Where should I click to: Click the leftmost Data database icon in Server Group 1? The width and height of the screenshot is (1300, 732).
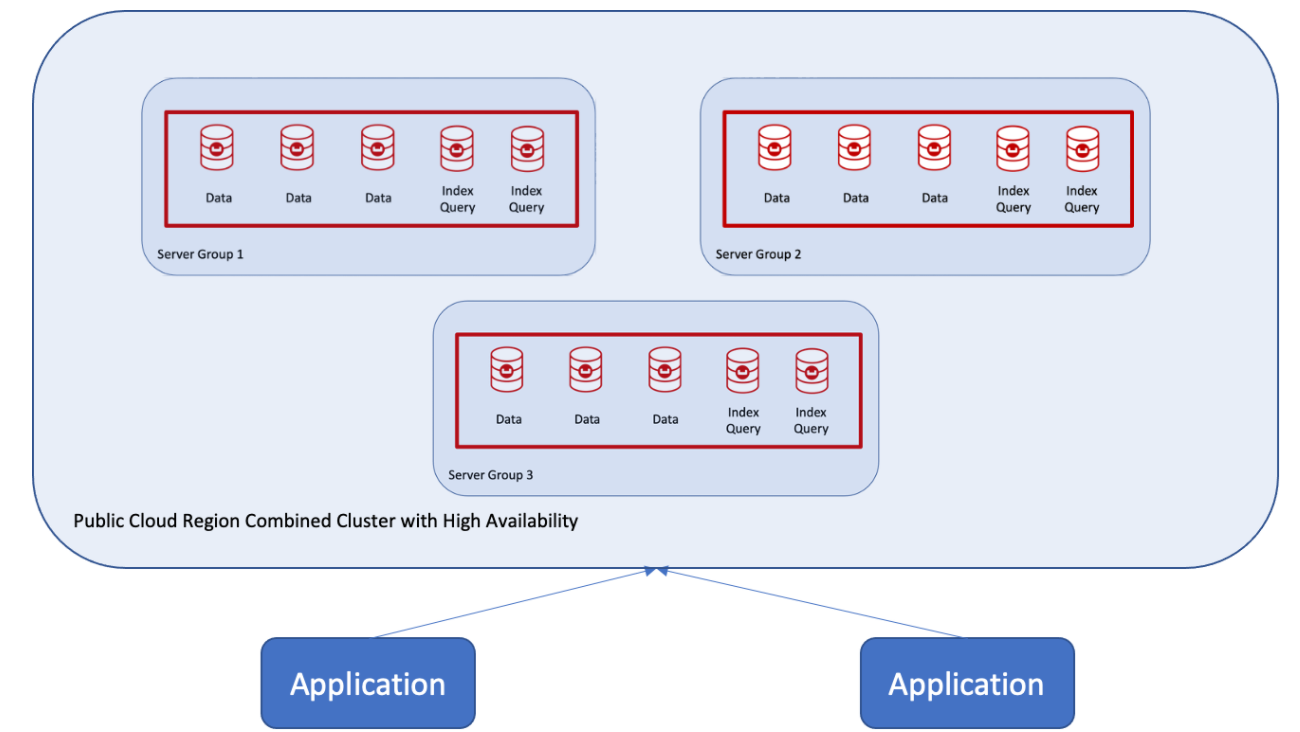(217, 148)
